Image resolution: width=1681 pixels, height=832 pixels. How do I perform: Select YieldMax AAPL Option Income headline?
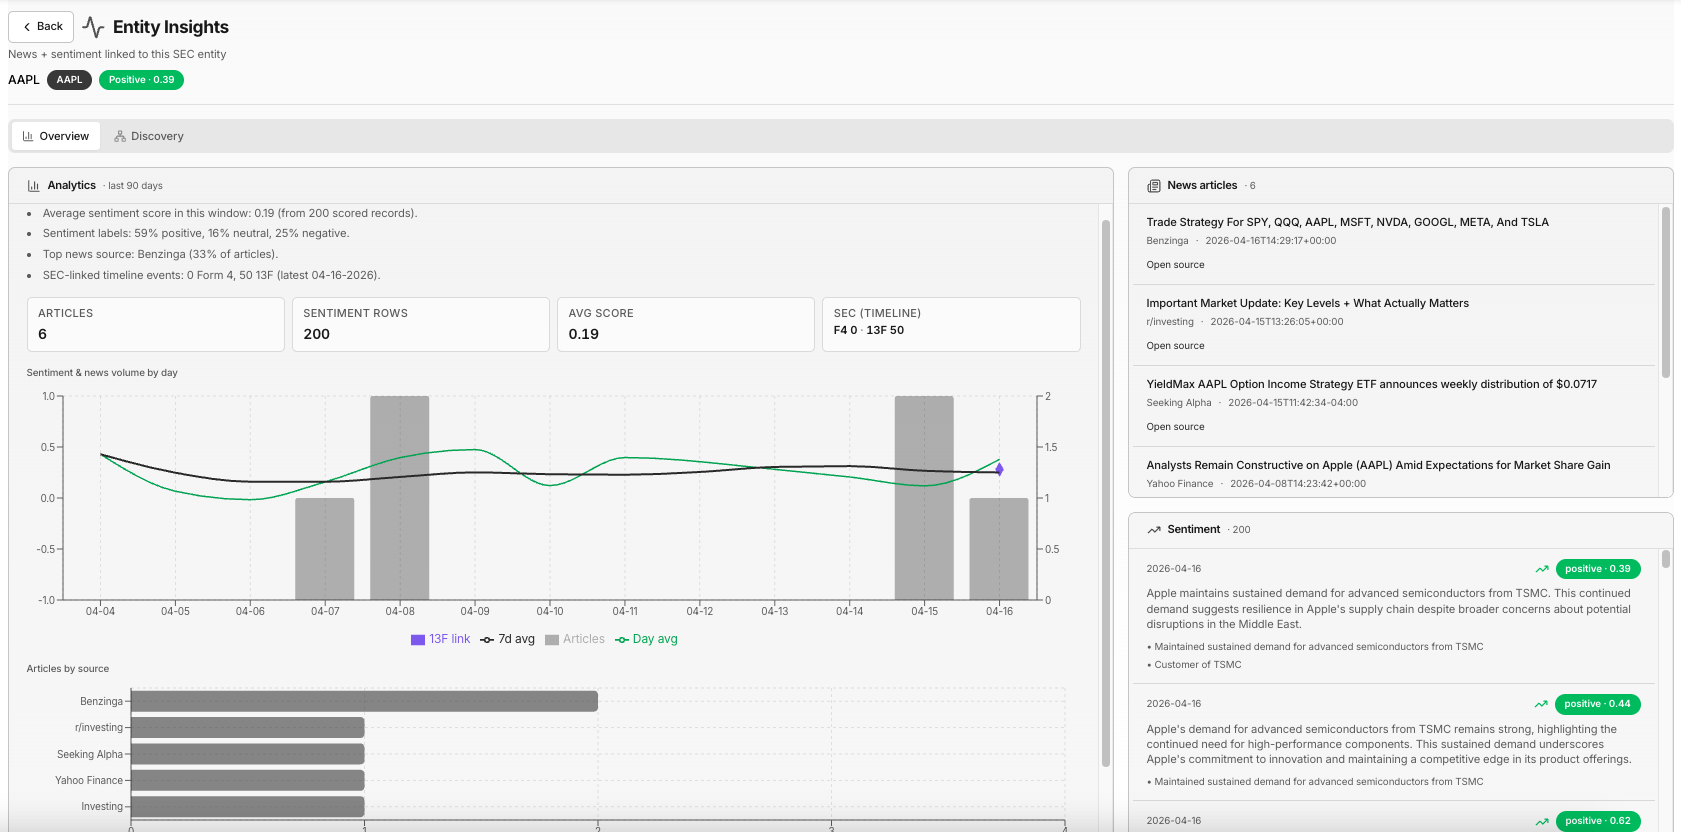click(1371, 384)
